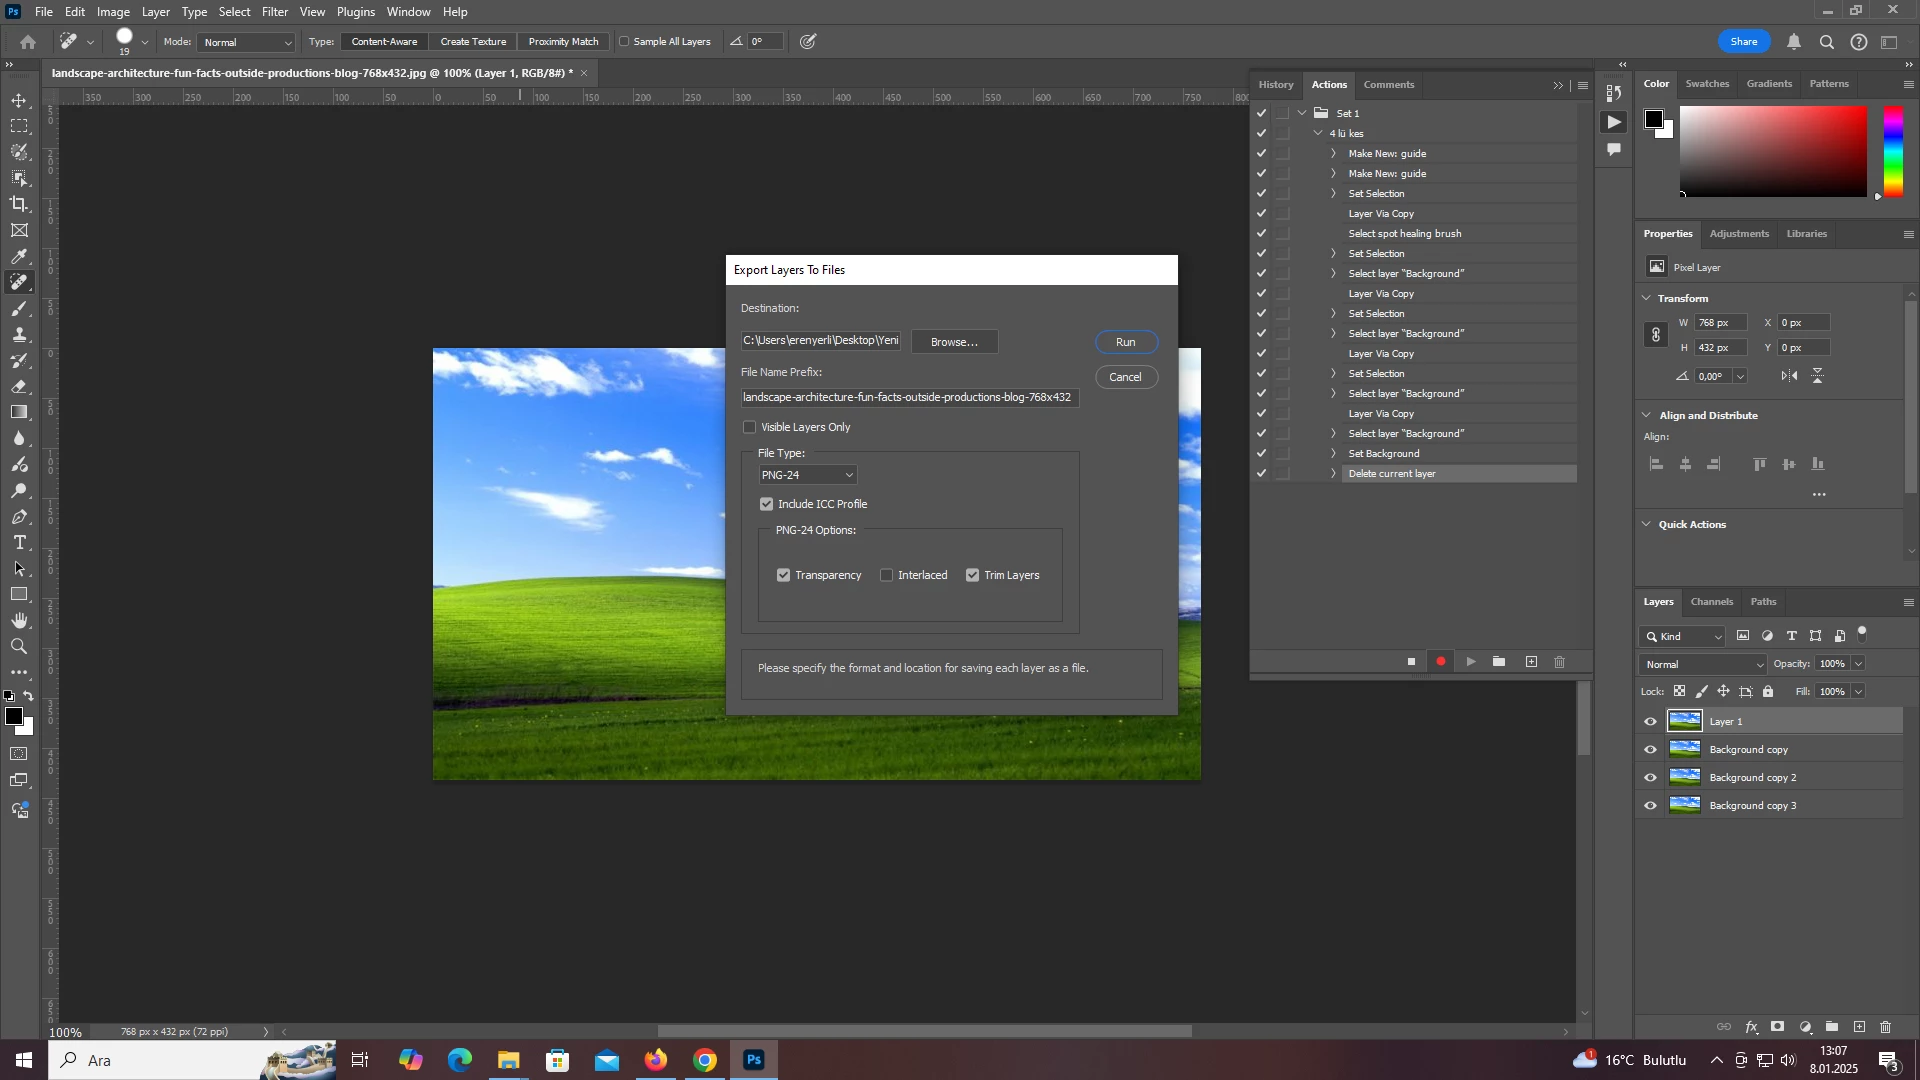Enable the Visible Layers Only checkbox
The width and height of the screenshot is (1920, 1080).
(750, 427)
